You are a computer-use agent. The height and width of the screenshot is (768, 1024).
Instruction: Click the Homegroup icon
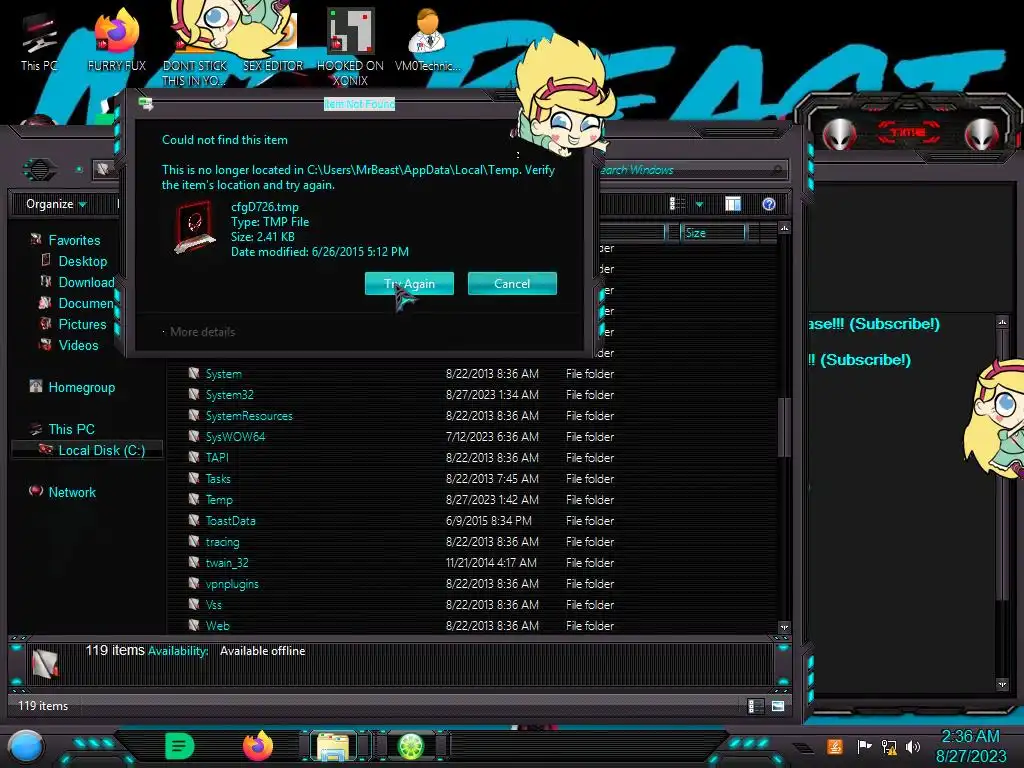(x=36, y=387)
